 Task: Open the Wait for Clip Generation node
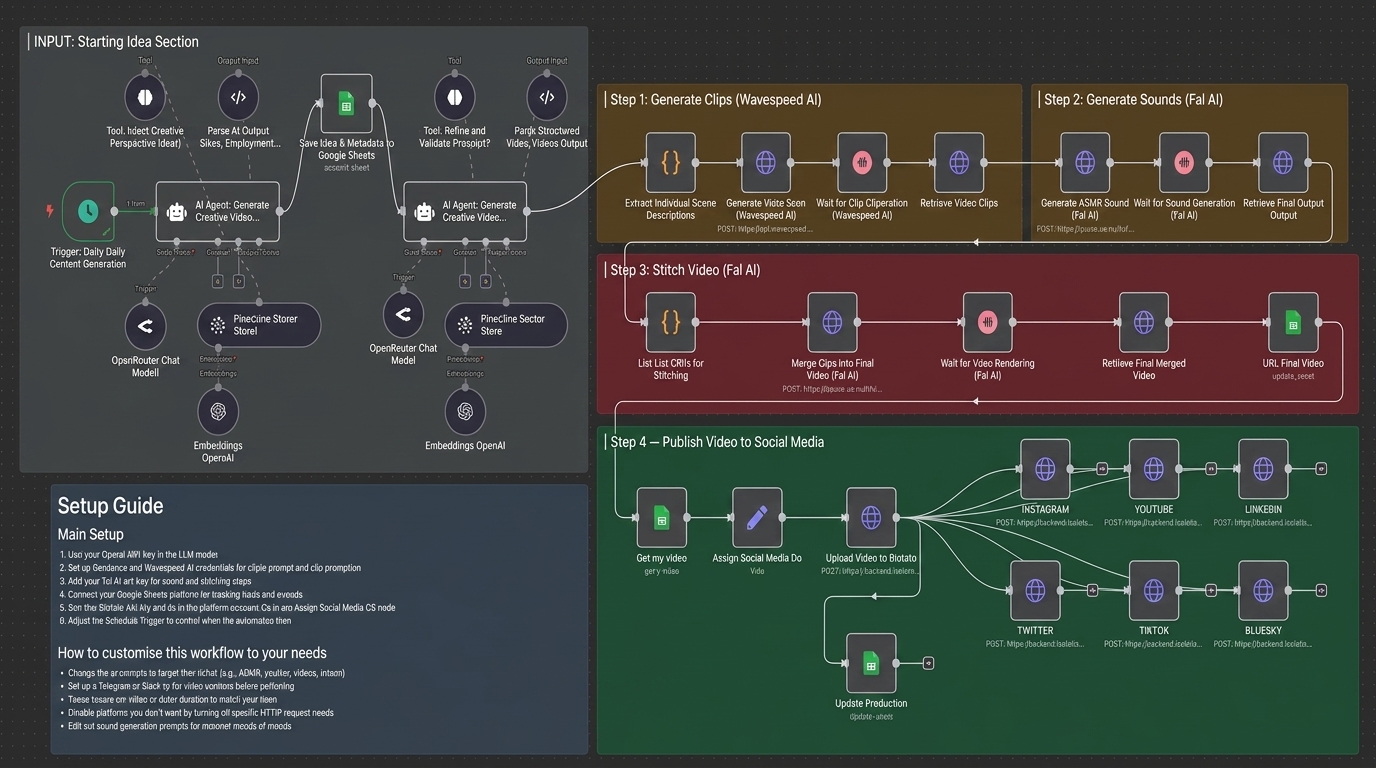pyautogui.click(x=861, y=162)
